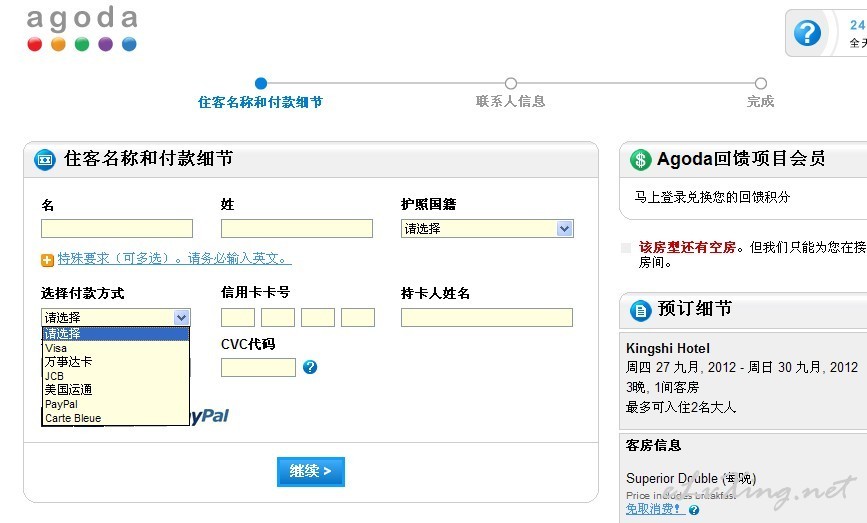Open the 特殊要求 special requests link
The image size is (867, 523).
coord(174,259)
